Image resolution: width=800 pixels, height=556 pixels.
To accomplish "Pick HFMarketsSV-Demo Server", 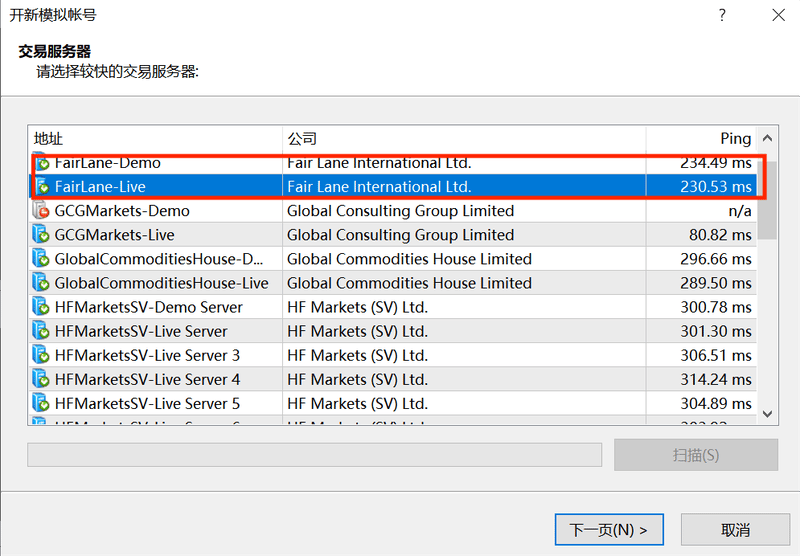I will (x=392, y=307).
